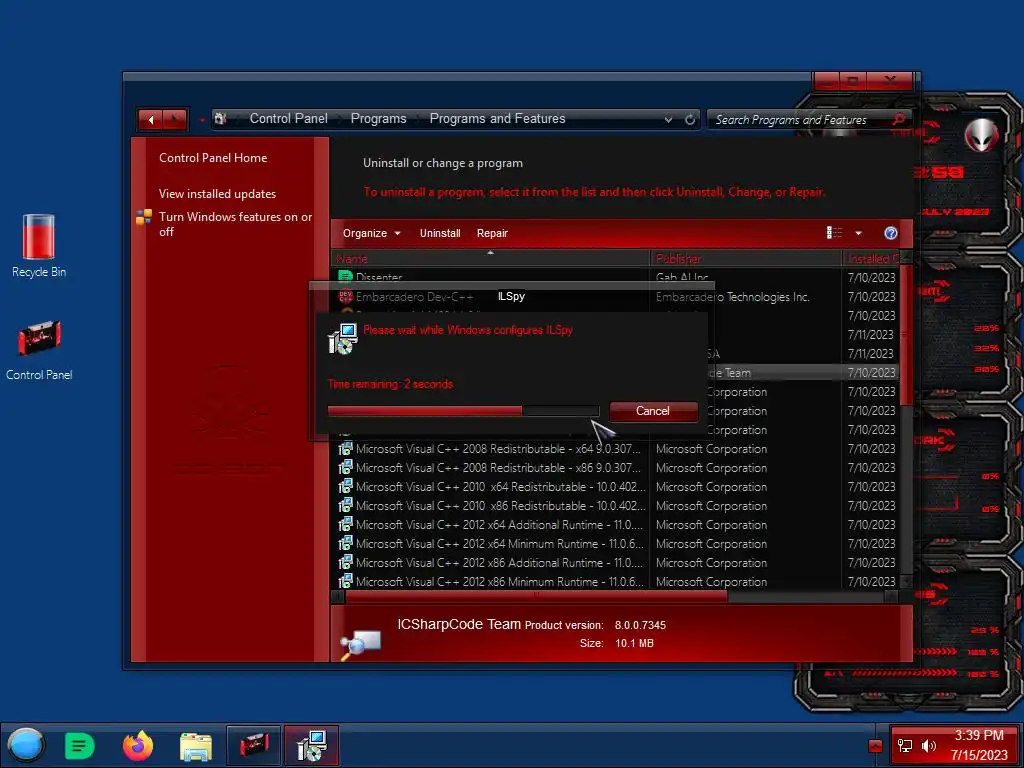Open Programs breadcrumb in address bar

point(379,119)
